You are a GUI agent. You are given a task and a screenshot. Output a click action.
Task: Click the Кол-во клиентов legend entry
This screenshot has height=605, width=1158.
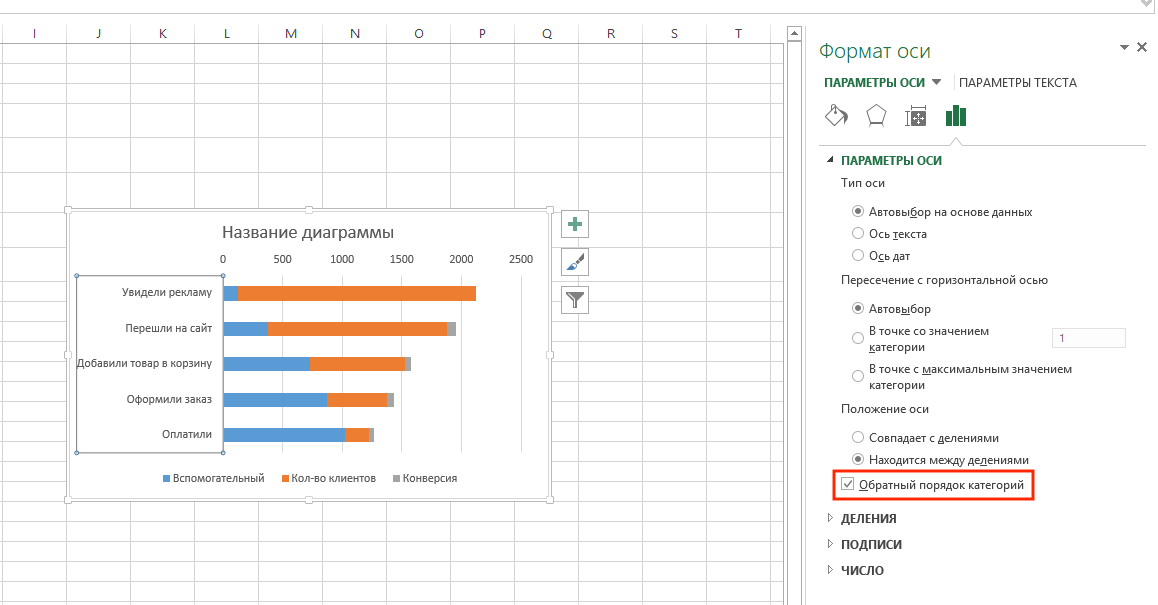[x=329, y=478]
